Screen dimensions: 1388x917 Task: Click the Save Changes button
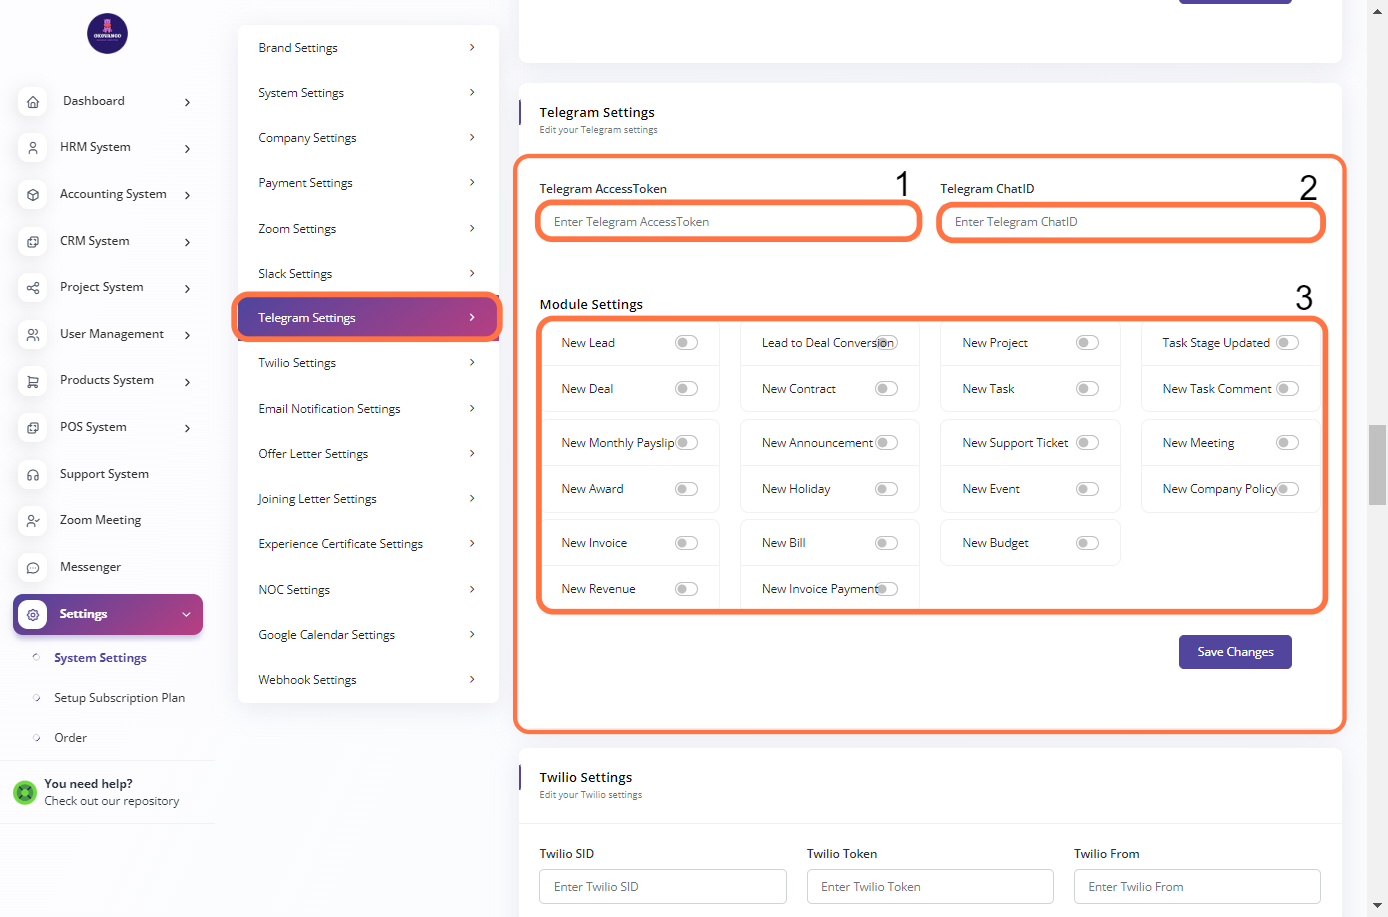[1235, 652]
